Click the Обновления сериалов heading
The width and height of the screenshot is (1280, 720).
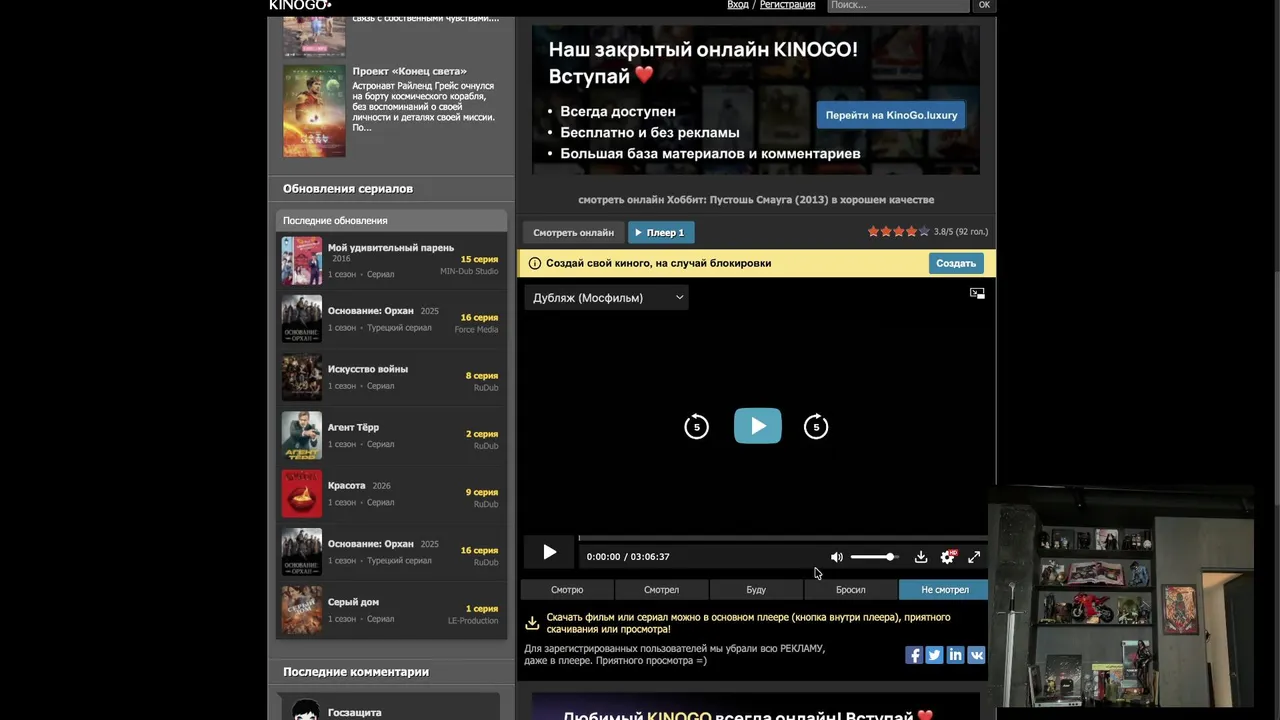tap(348, 188)
